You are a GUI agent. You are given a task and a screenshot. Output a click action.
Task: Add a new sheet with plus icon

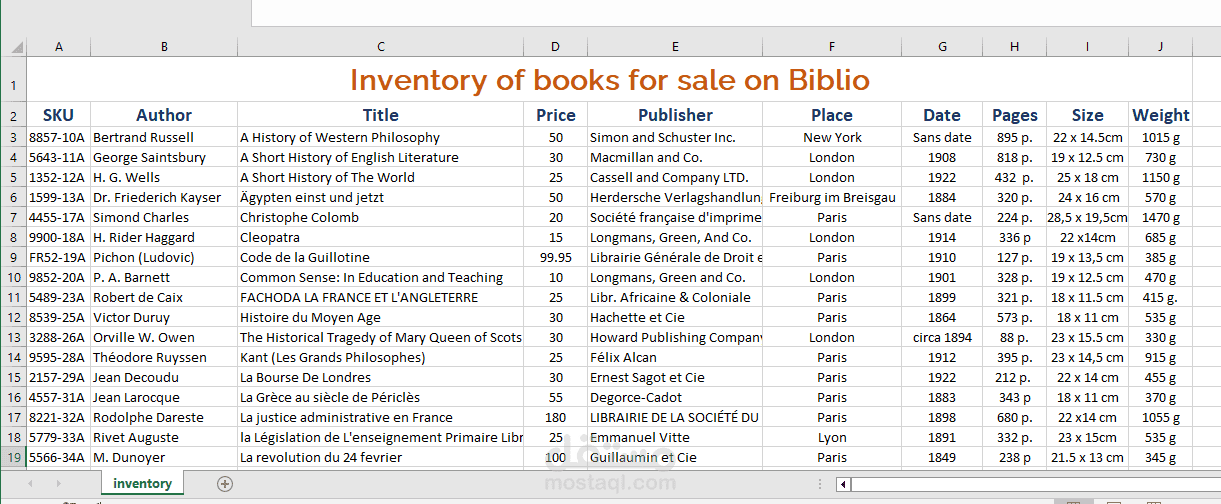coord(225,484)
